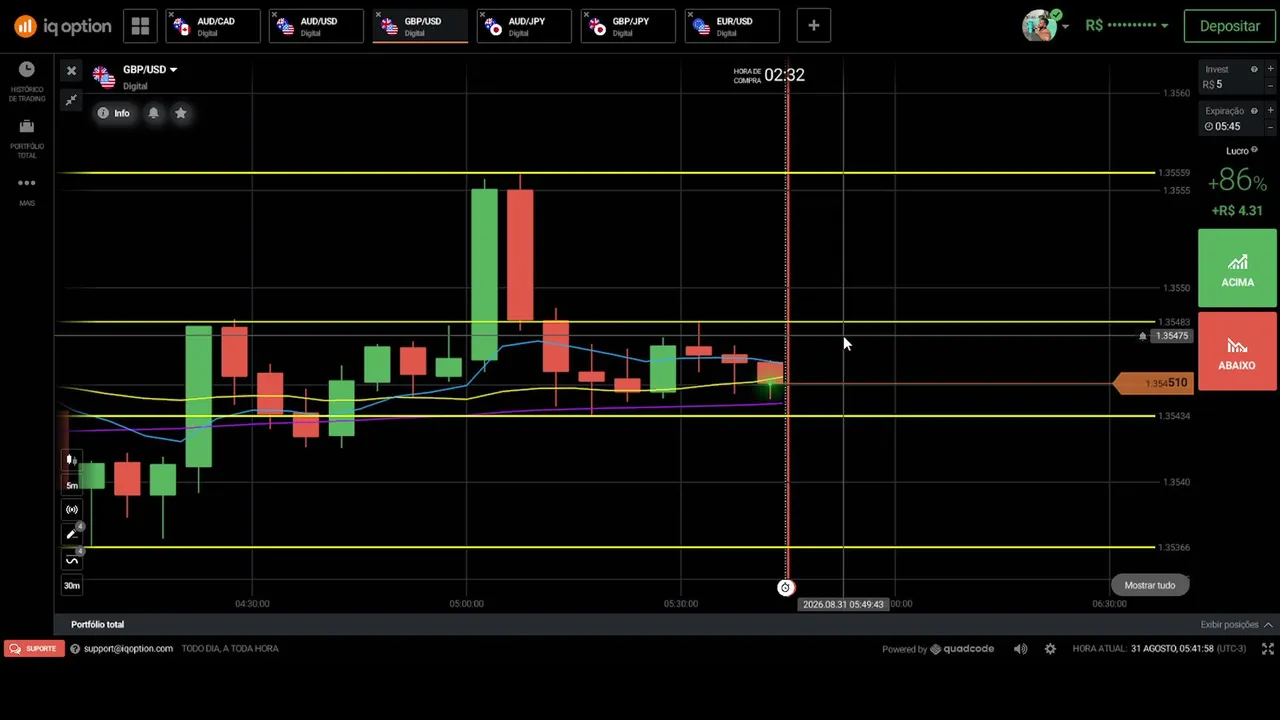Image resolution: width=1280 pixels, height=720 pixels.
Task: Open the asset grid layout icon
Action: click(140, 26)
